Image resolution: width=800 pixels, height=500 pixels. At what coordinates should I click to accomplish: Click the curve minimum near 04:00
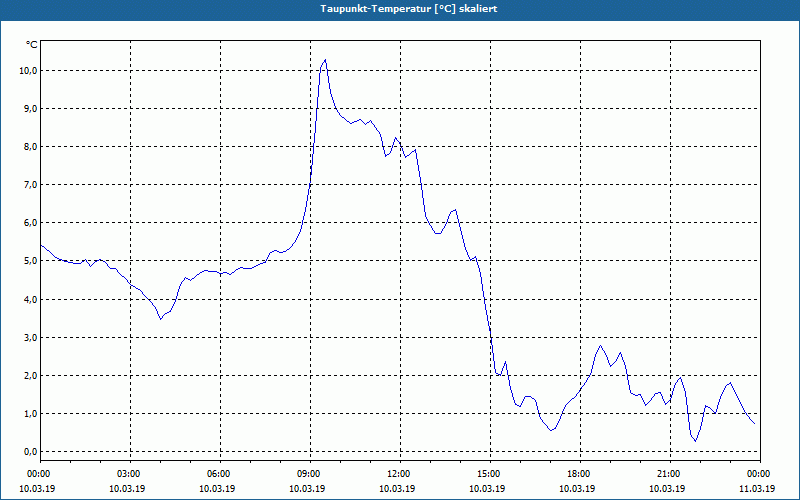(x=161, y=319)
